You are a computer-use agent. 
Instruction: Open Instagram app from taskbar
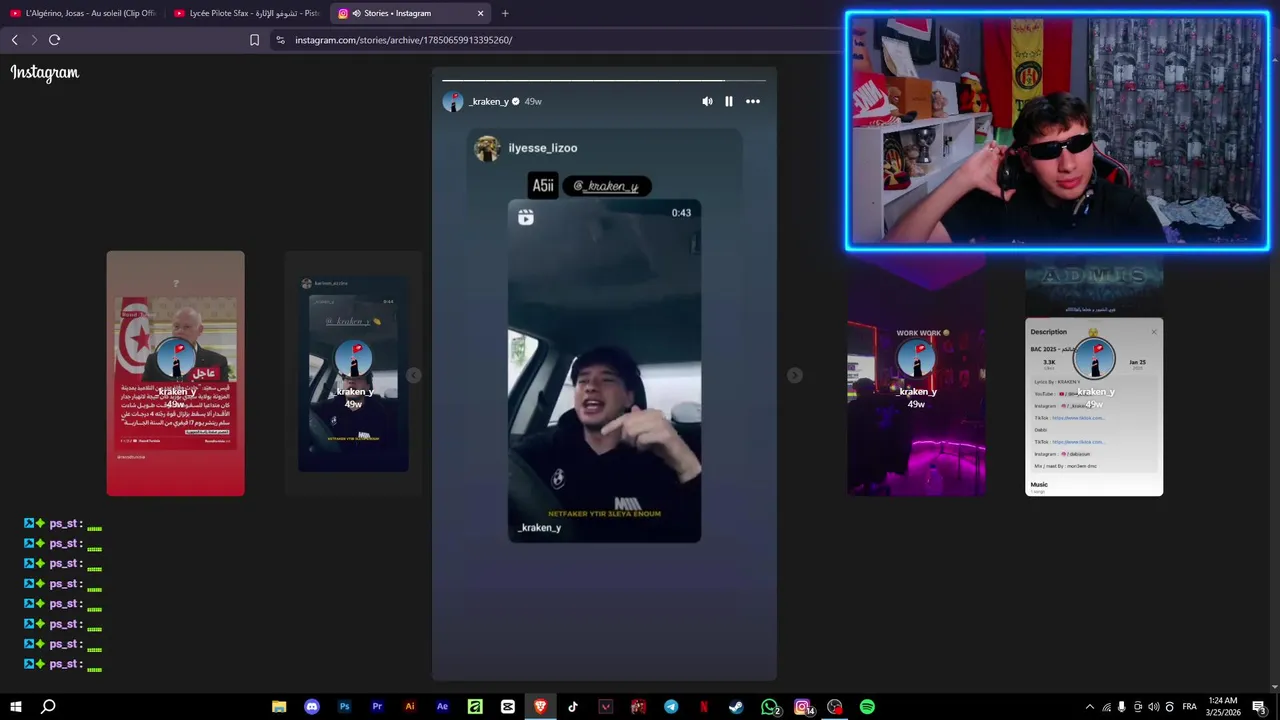tap(802, 707)
